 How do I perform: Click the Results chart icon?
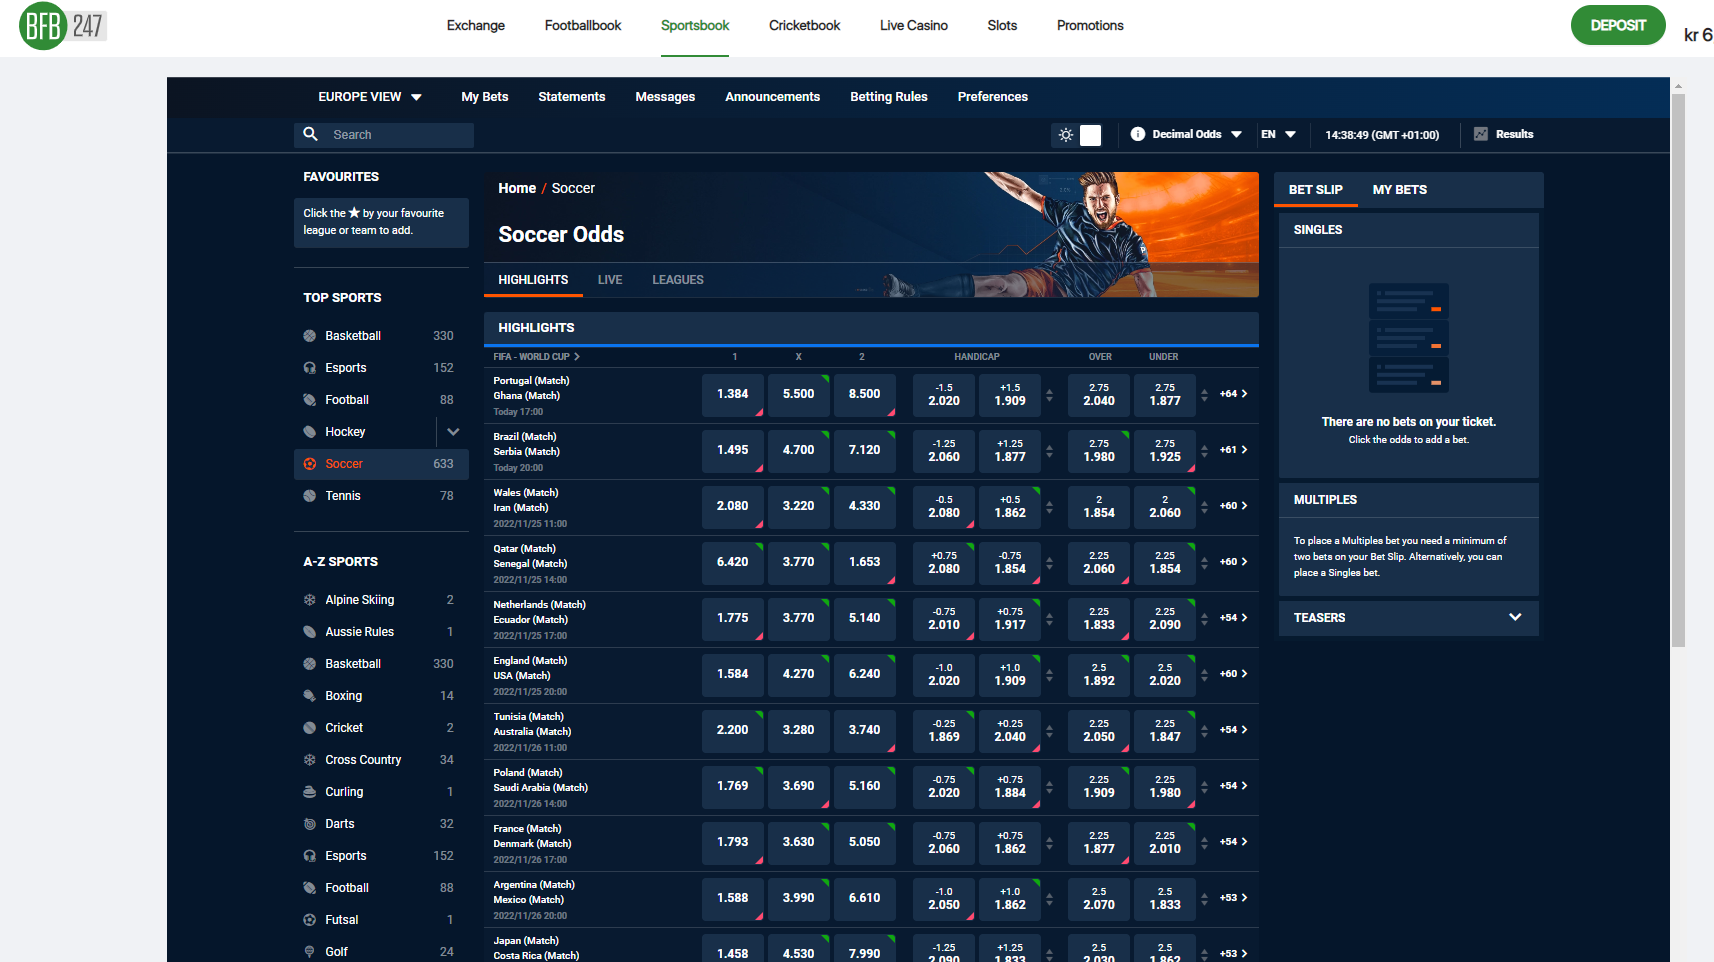point(1481,134)
